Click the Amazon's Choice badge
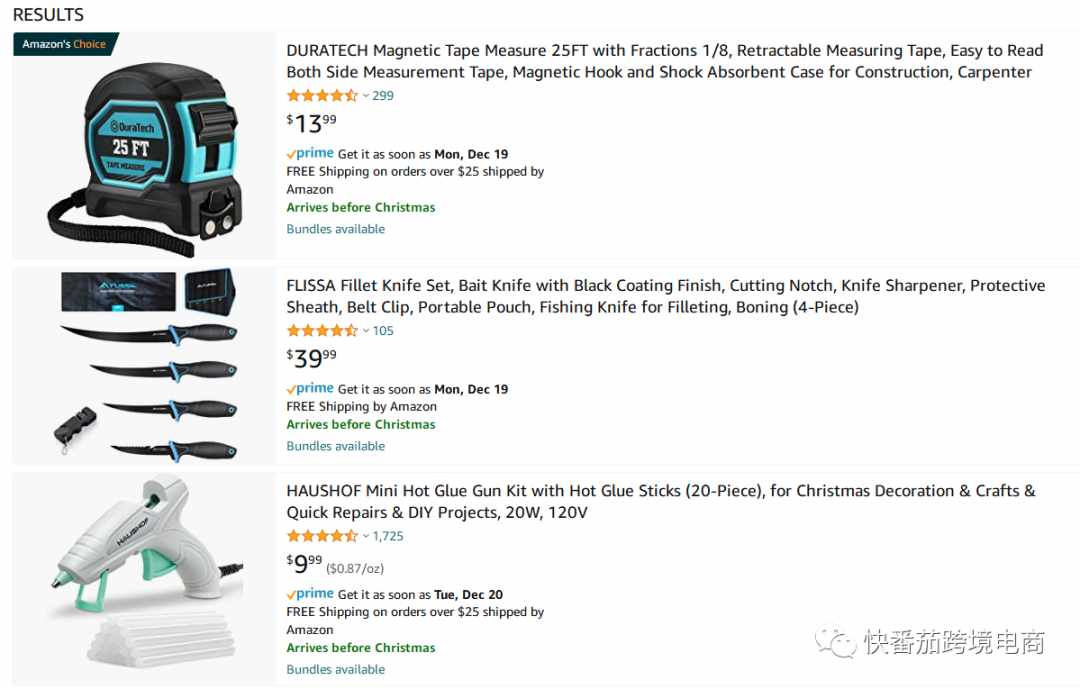 coord(65,44)
